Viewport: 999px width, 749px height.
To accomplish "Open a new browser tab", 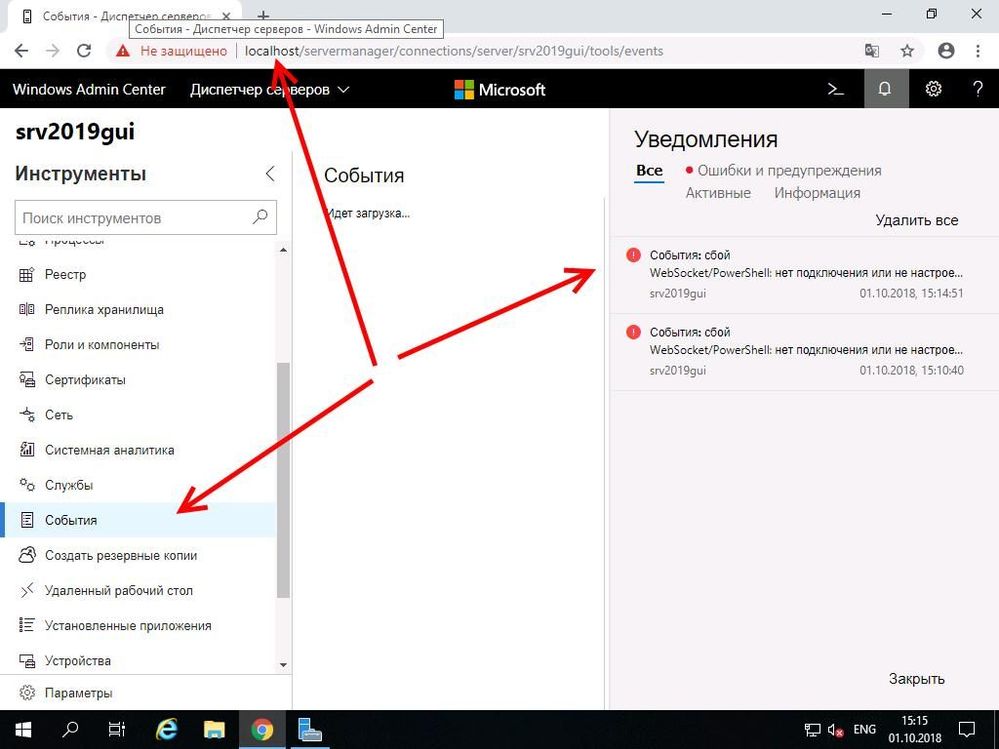I will 262,16.
